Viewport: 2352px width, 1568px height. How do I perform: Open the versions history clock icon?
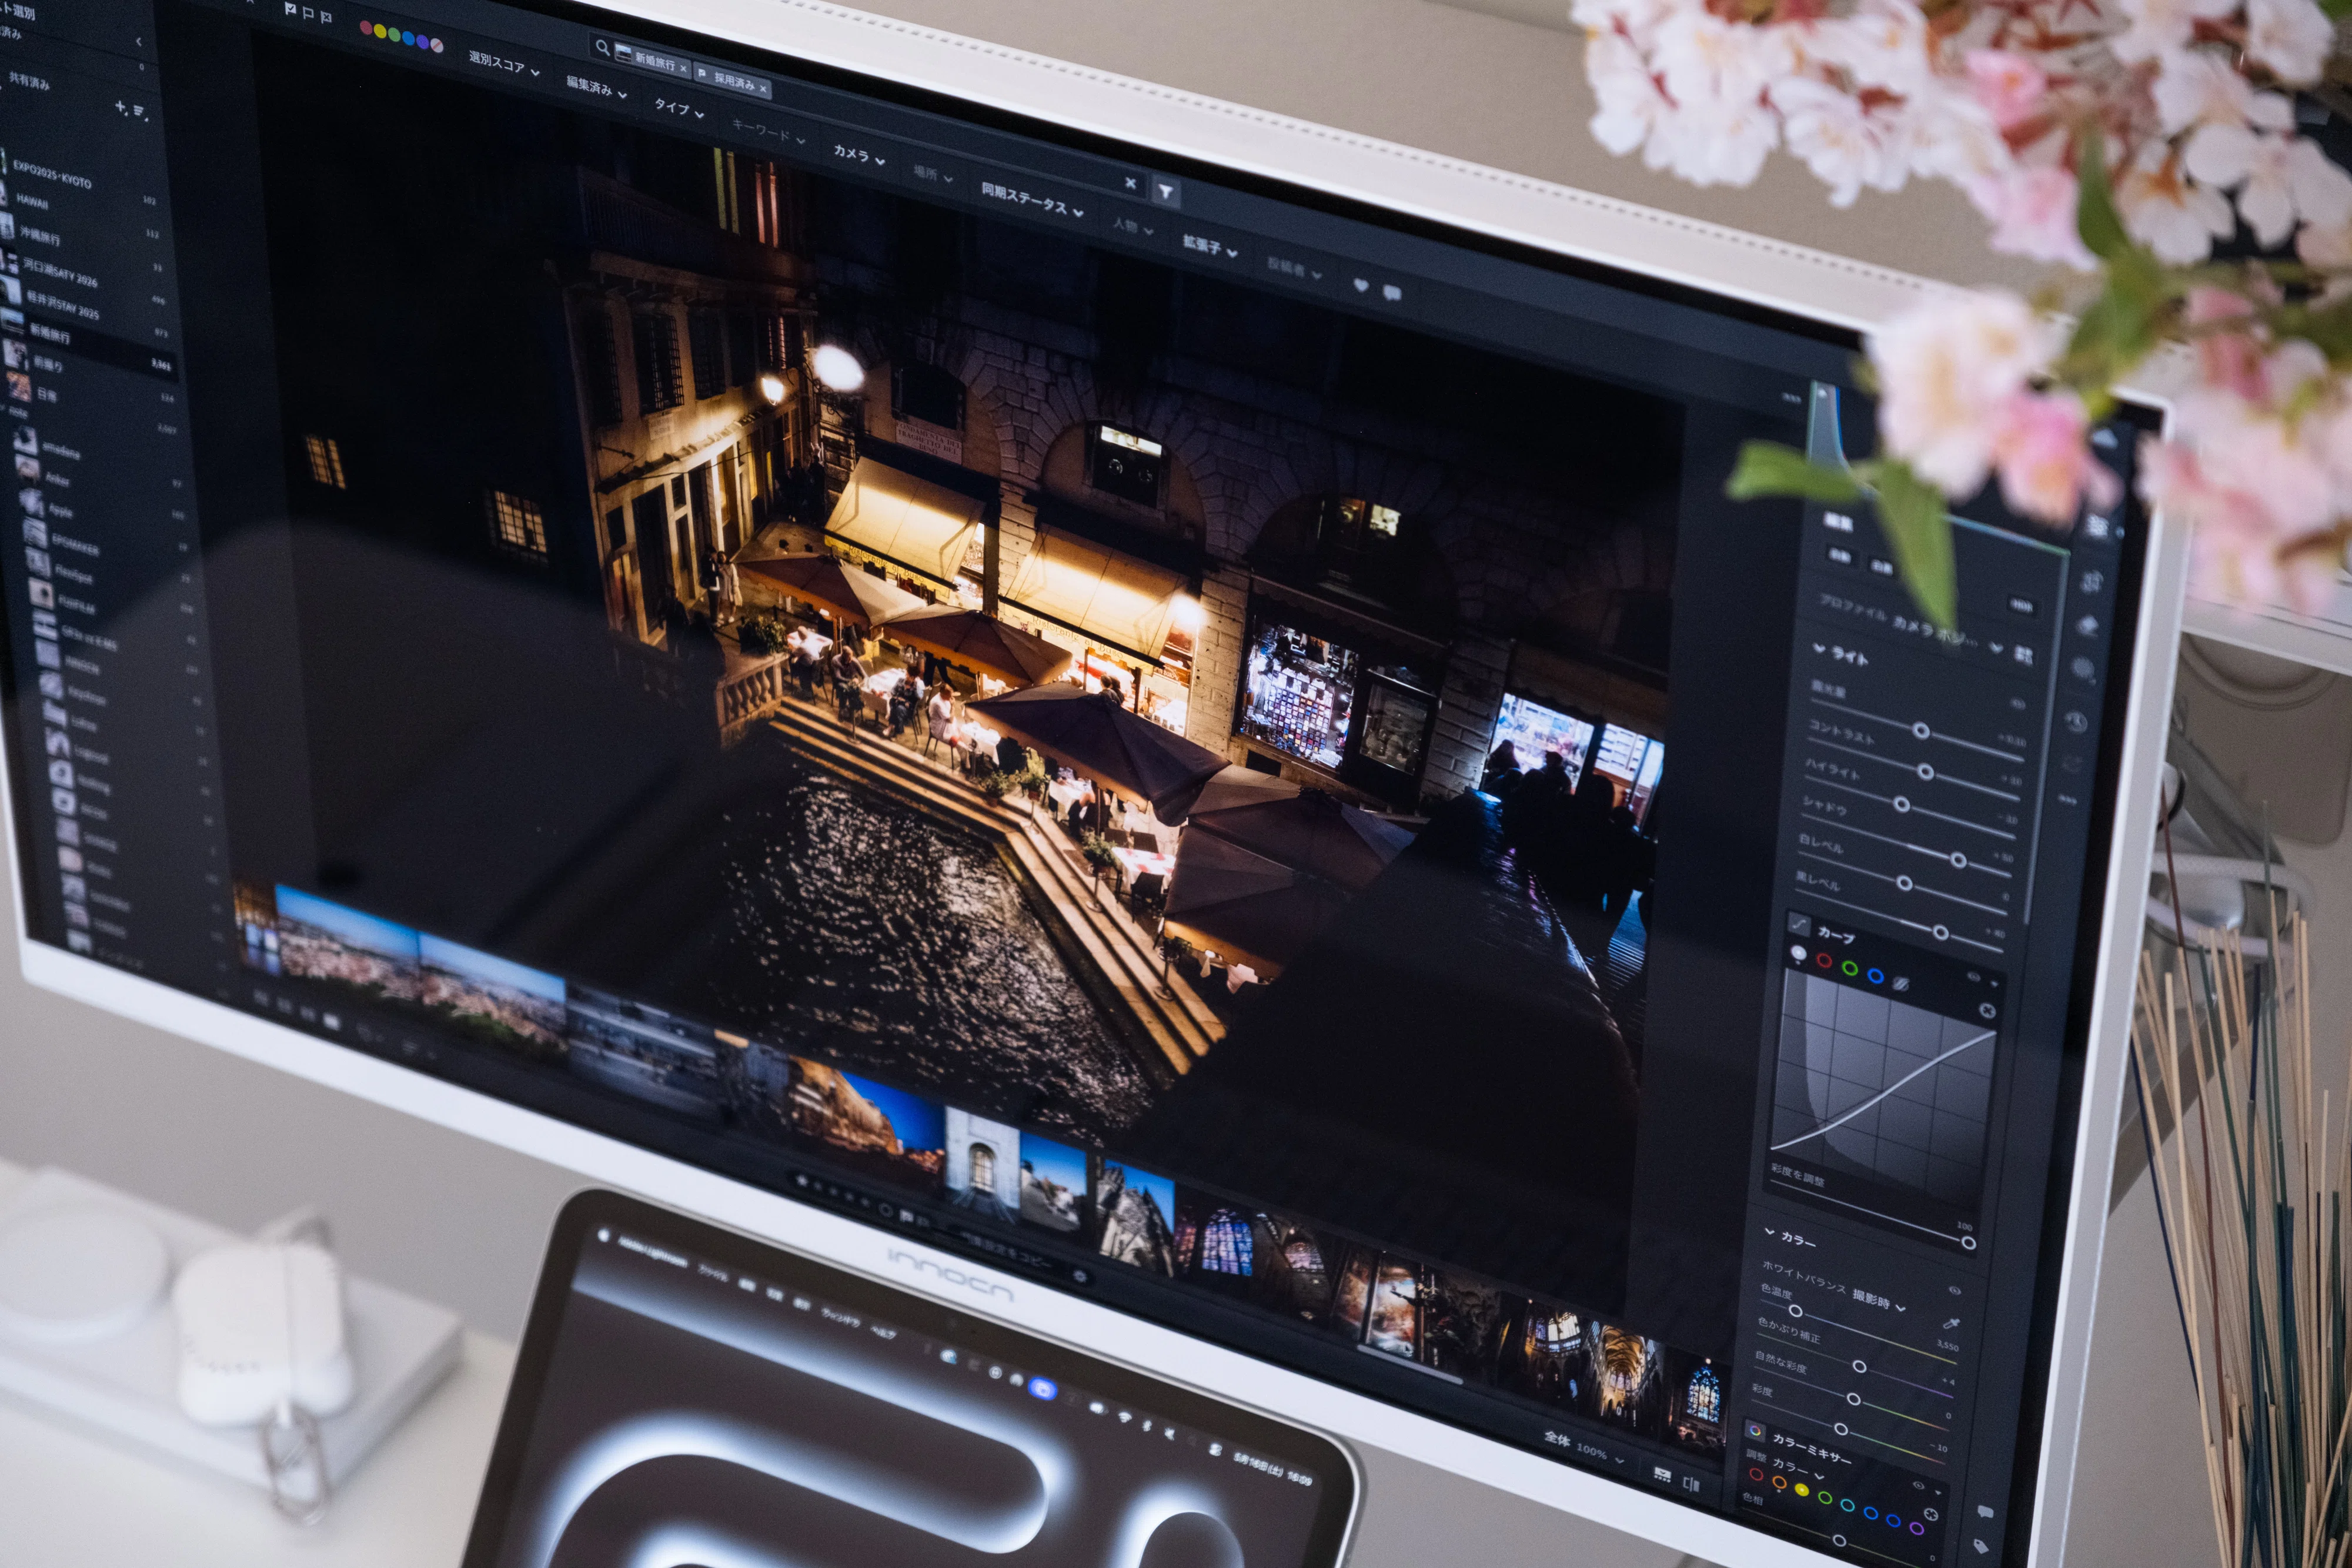click(x=2076, y=722)
